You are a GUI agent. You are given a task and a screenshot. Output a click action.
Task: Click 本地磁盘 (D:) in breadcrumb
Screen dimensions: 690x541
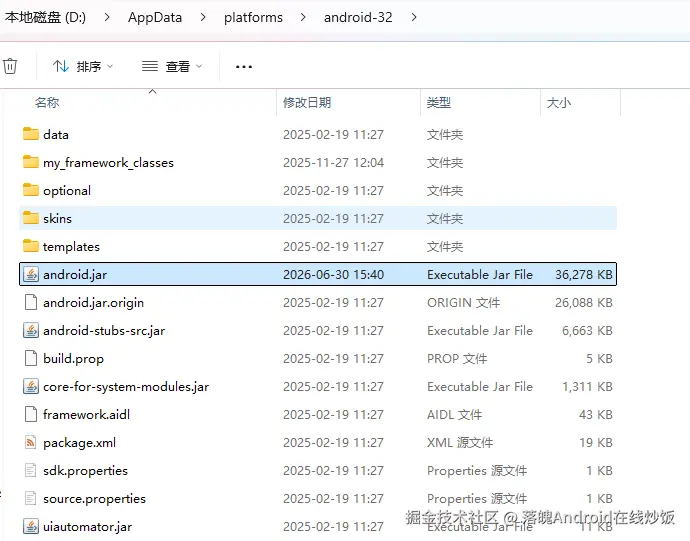click(x=45, y=17)
